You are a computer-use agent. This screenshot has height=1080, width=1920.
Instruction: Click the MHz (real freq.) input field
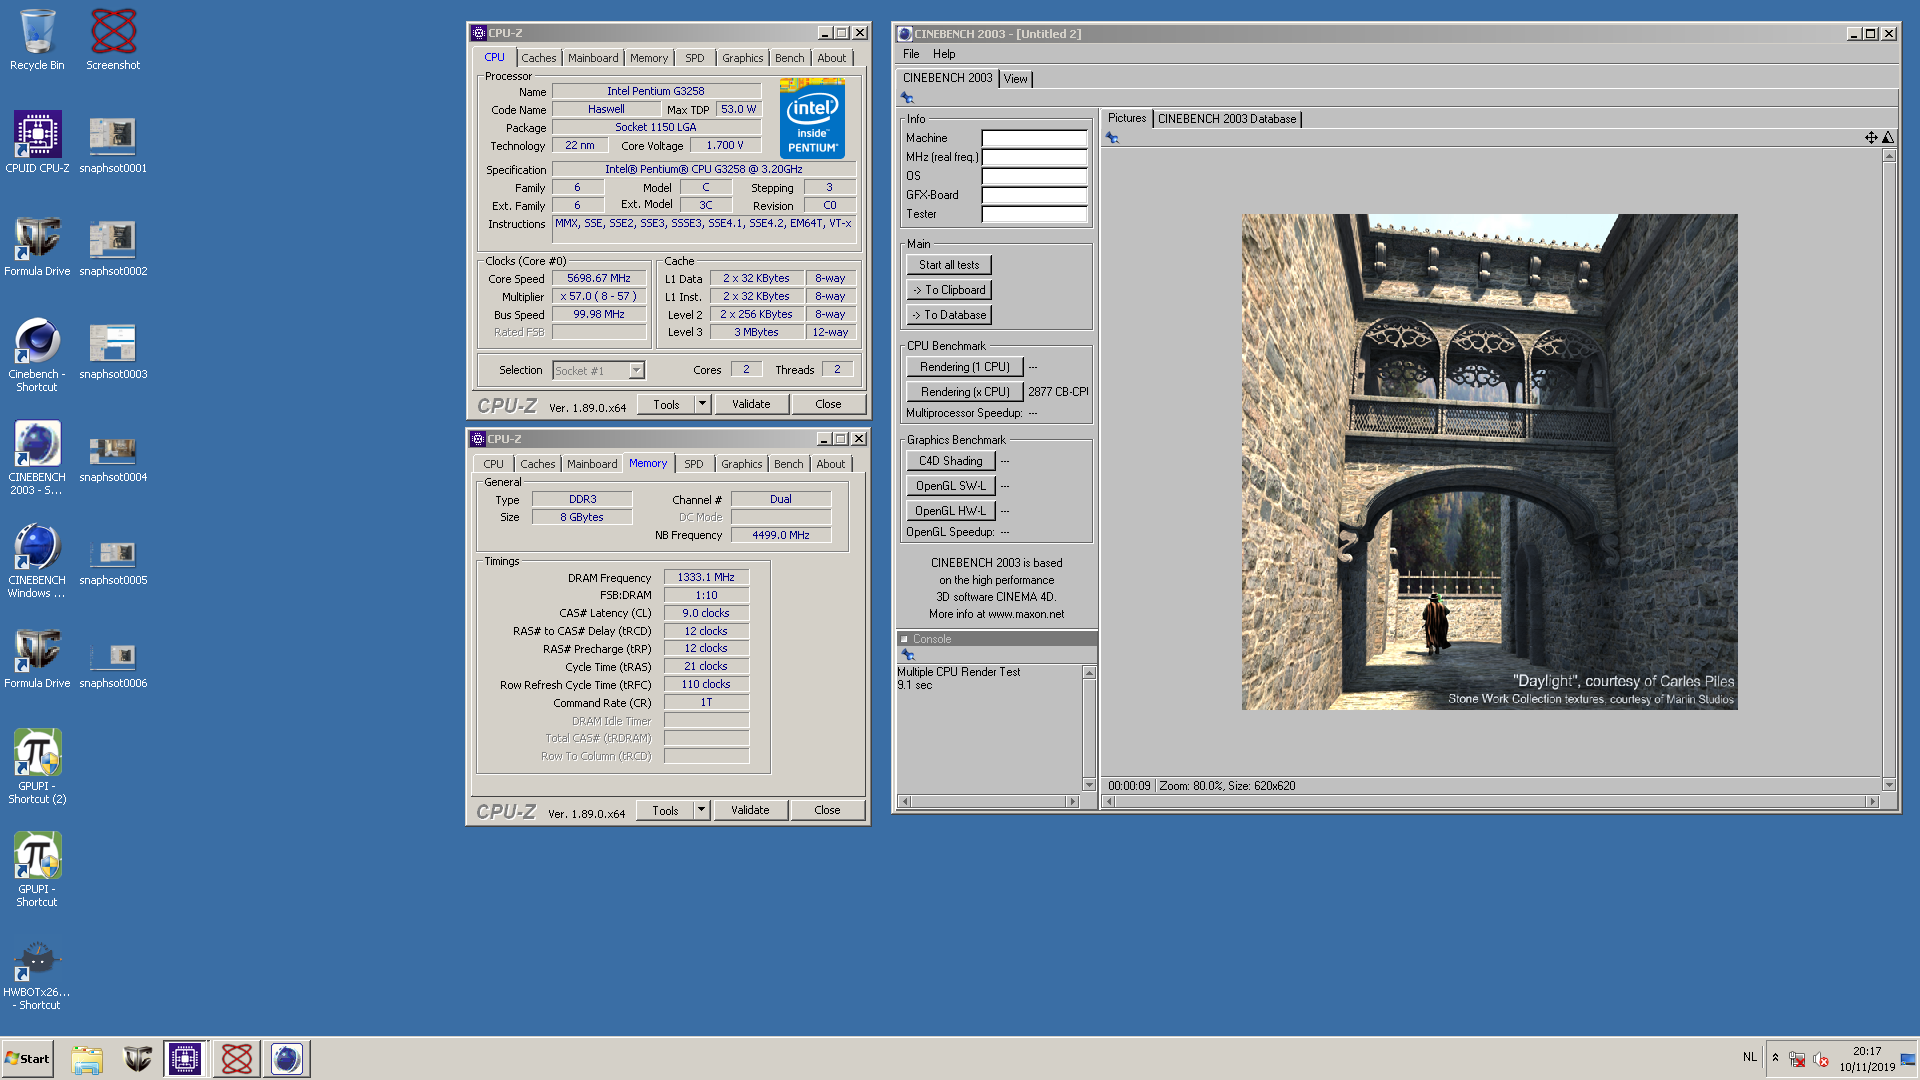(x=1034, y=157)
